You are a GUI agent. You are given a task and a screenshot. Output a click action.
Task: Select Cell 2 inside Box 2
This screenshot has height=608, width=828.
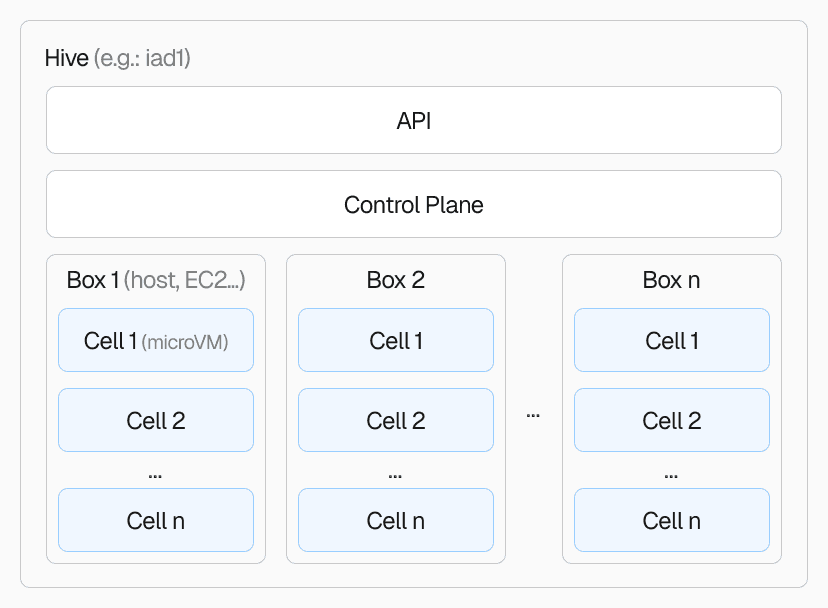pyautogui.click(x=396, y=421)
